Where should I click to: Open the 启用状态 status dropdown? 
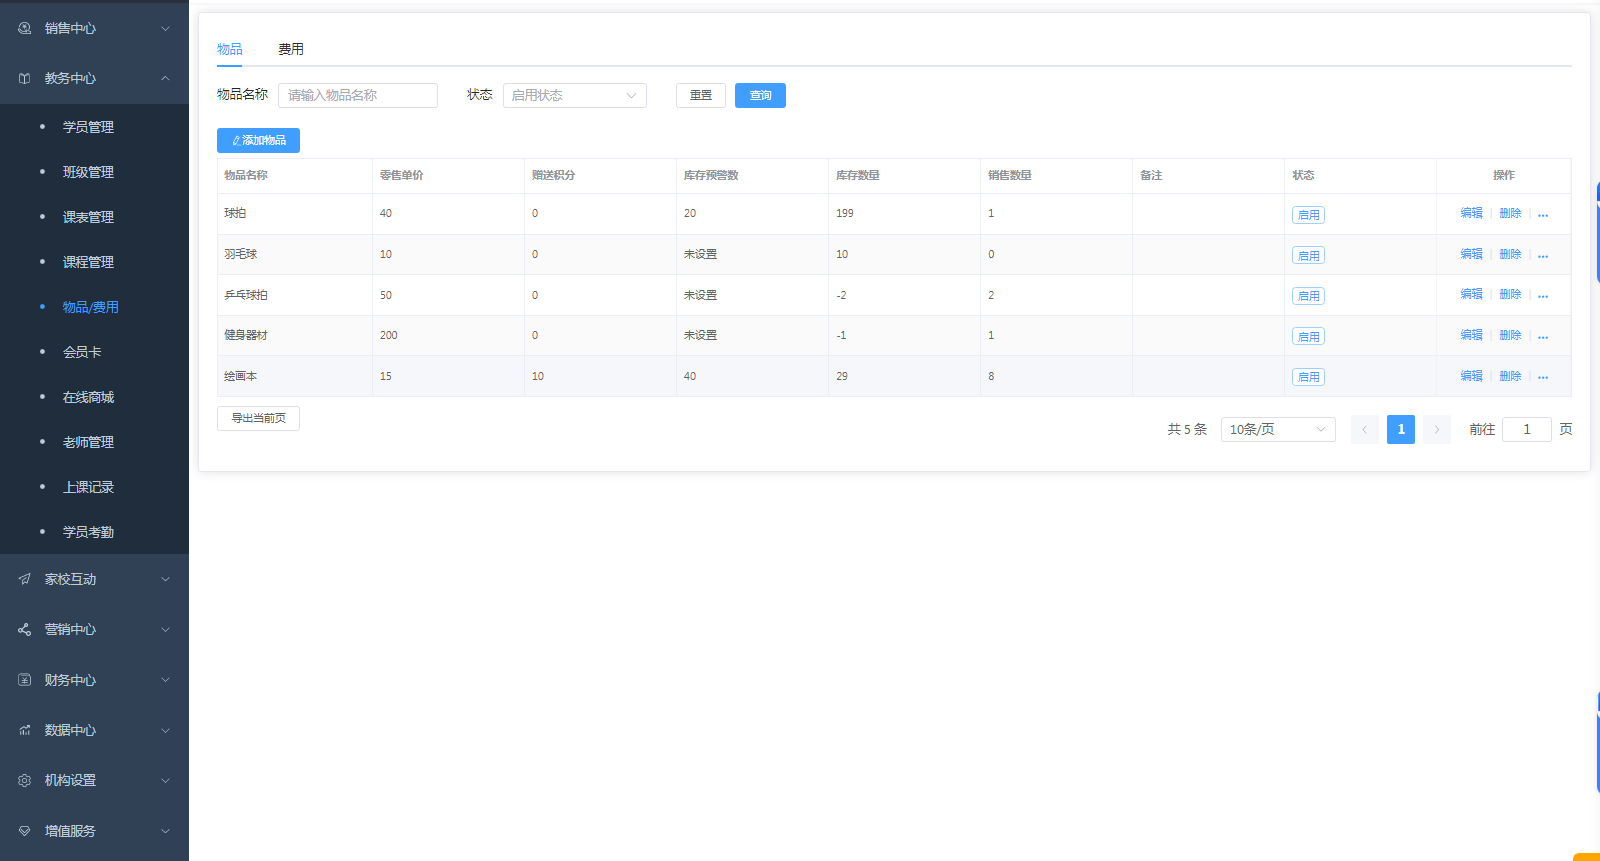click(575, 95)
